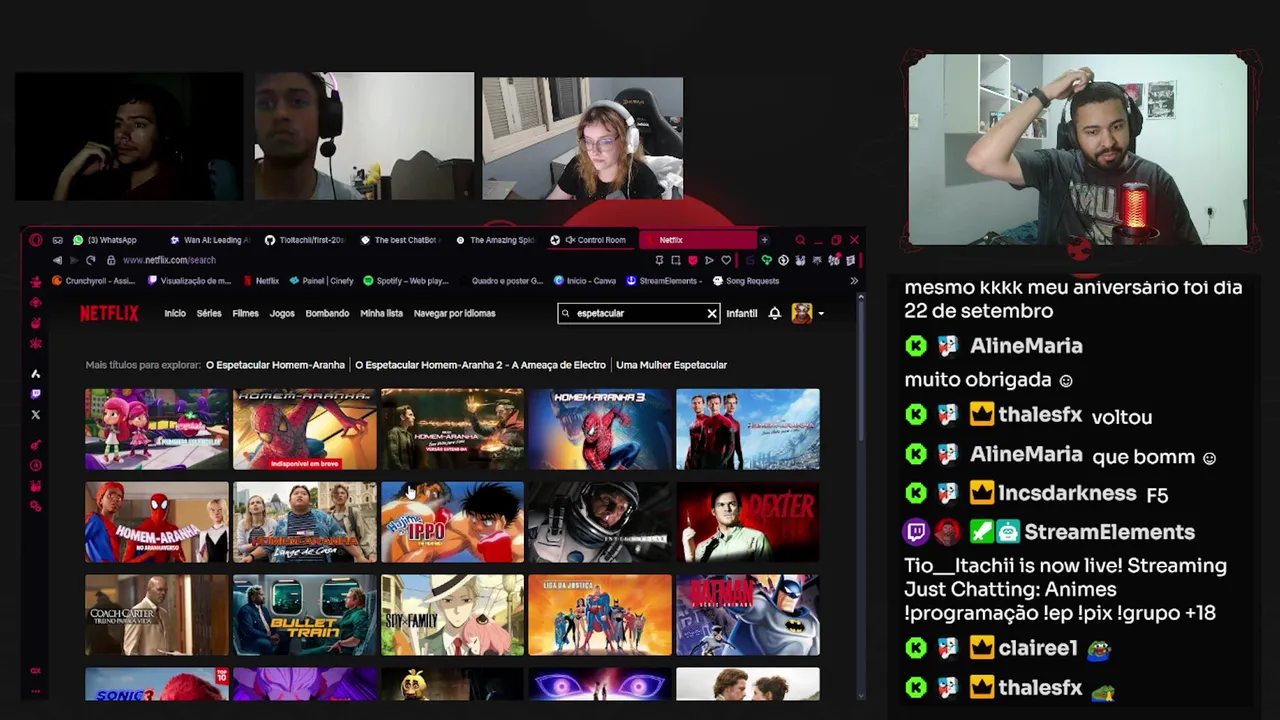Clear the search text with the X
1280x720 pixels.
[712, 313]
